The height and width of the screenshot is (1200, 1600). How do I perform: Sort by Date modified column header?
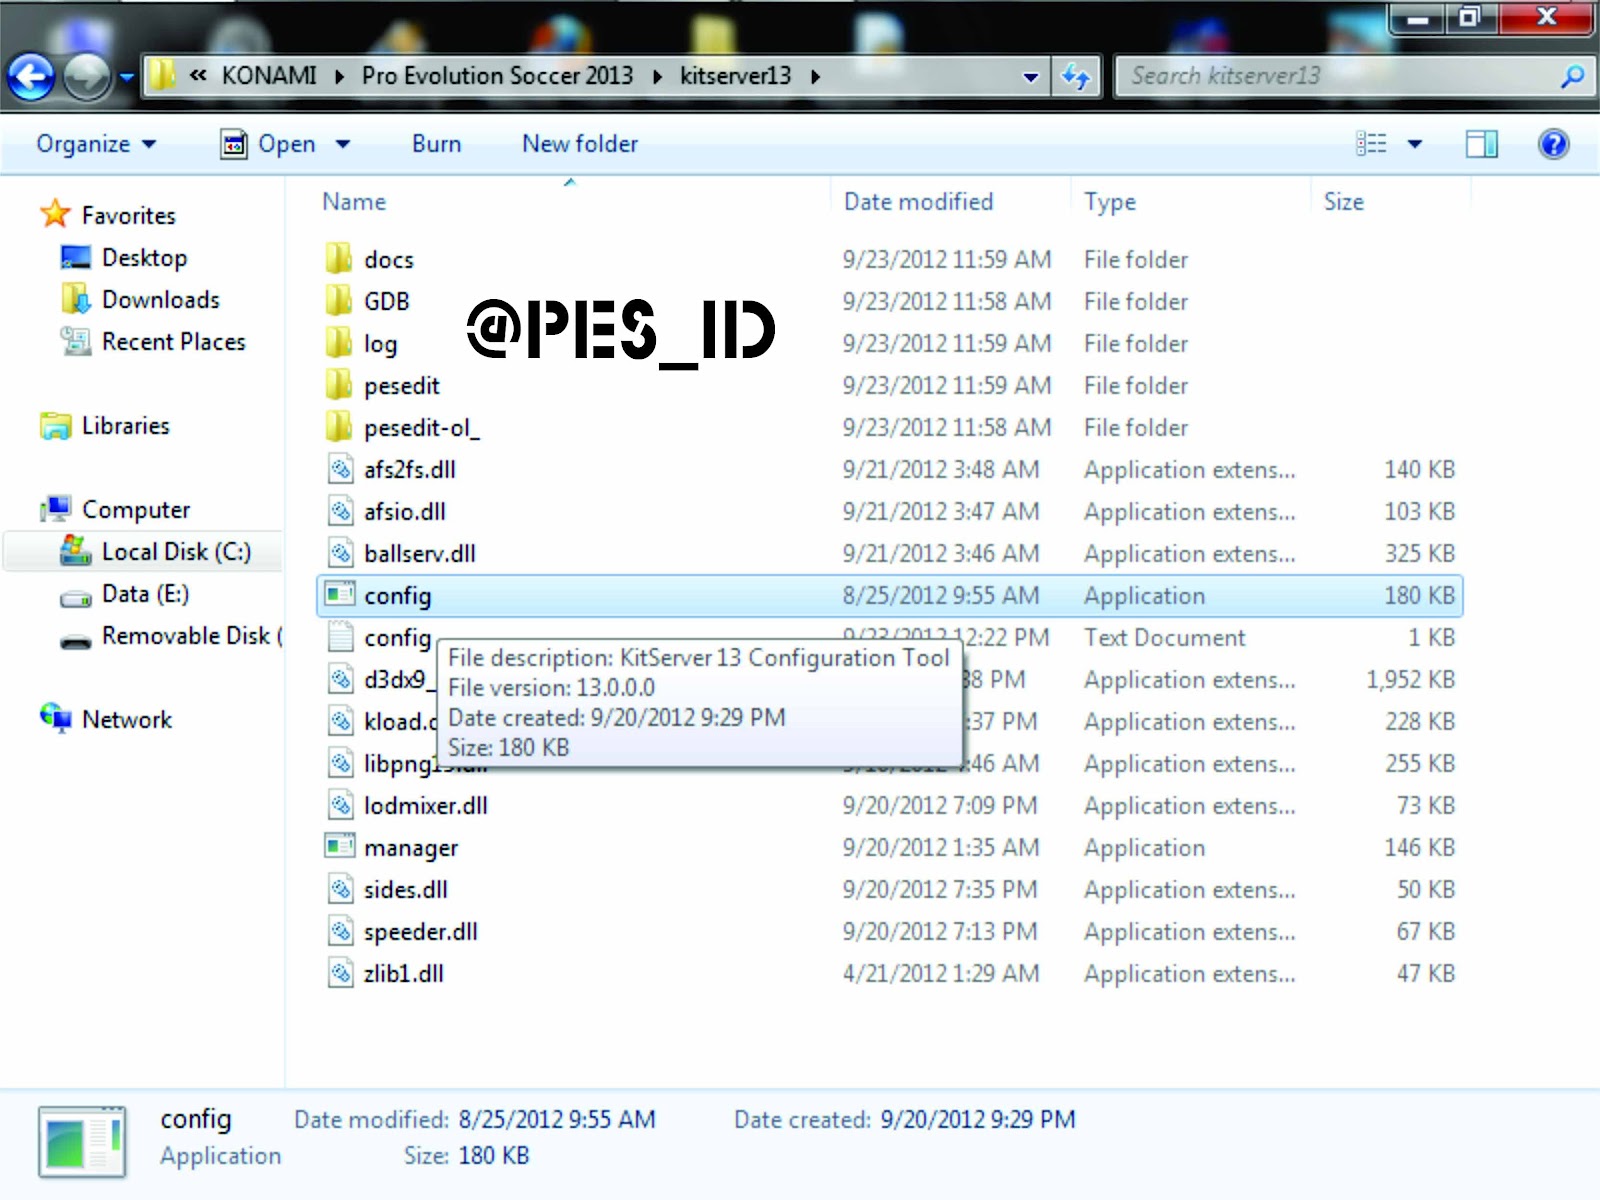pyautogui.click(x=918, y=202)
